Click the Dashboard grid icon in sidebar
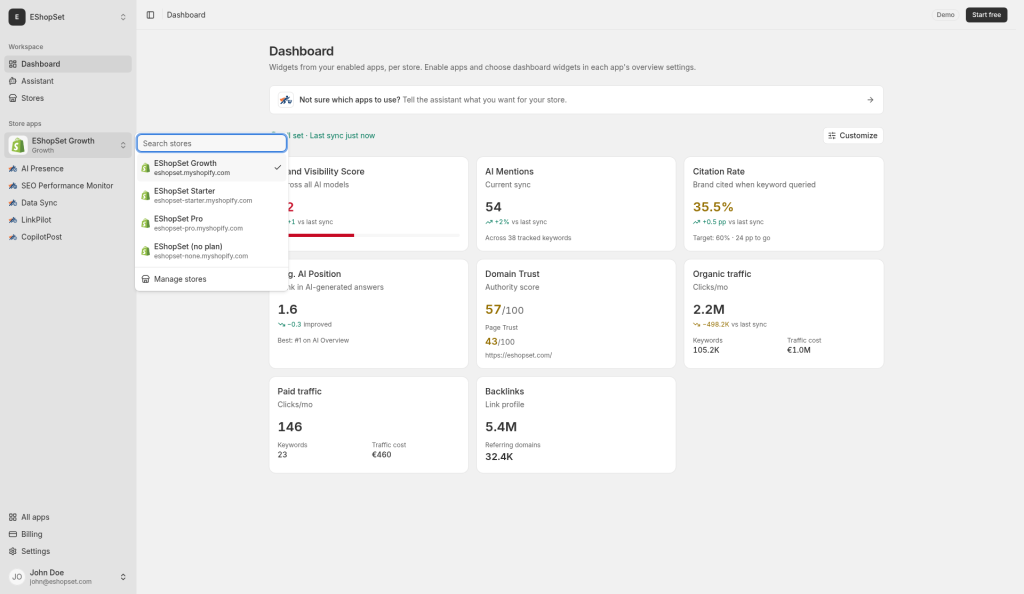This screenshot has width=1024, height=594. coord(13,64)
